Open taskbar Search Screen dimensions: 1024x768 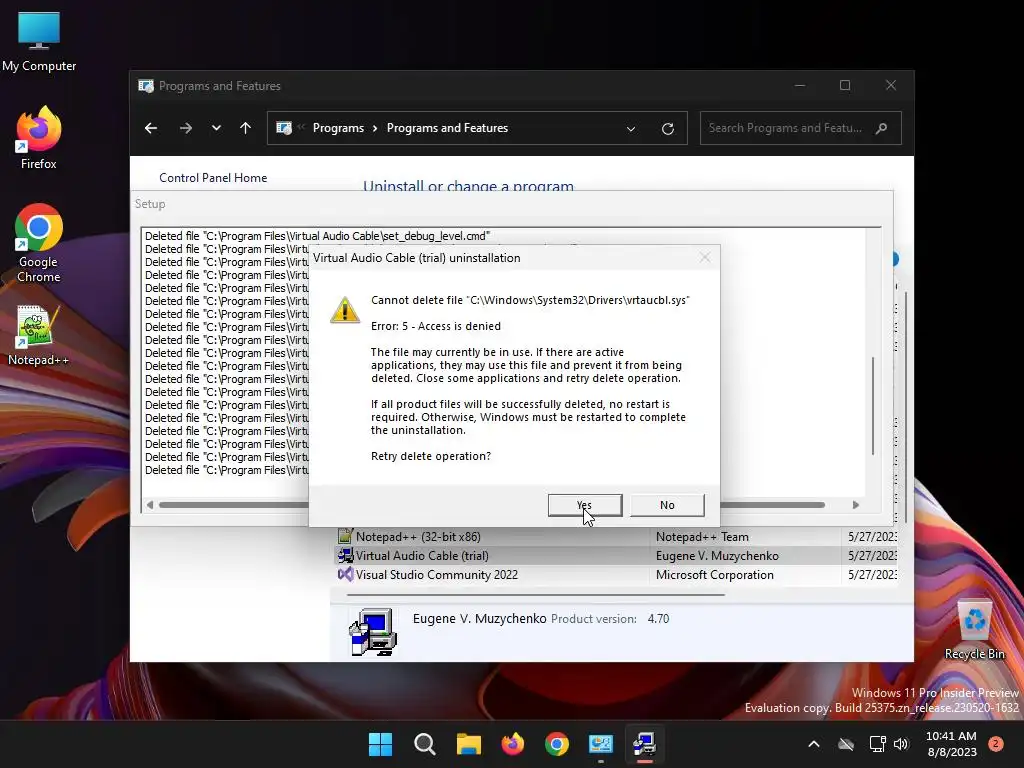pyautogui.click(x=424, y=744)
